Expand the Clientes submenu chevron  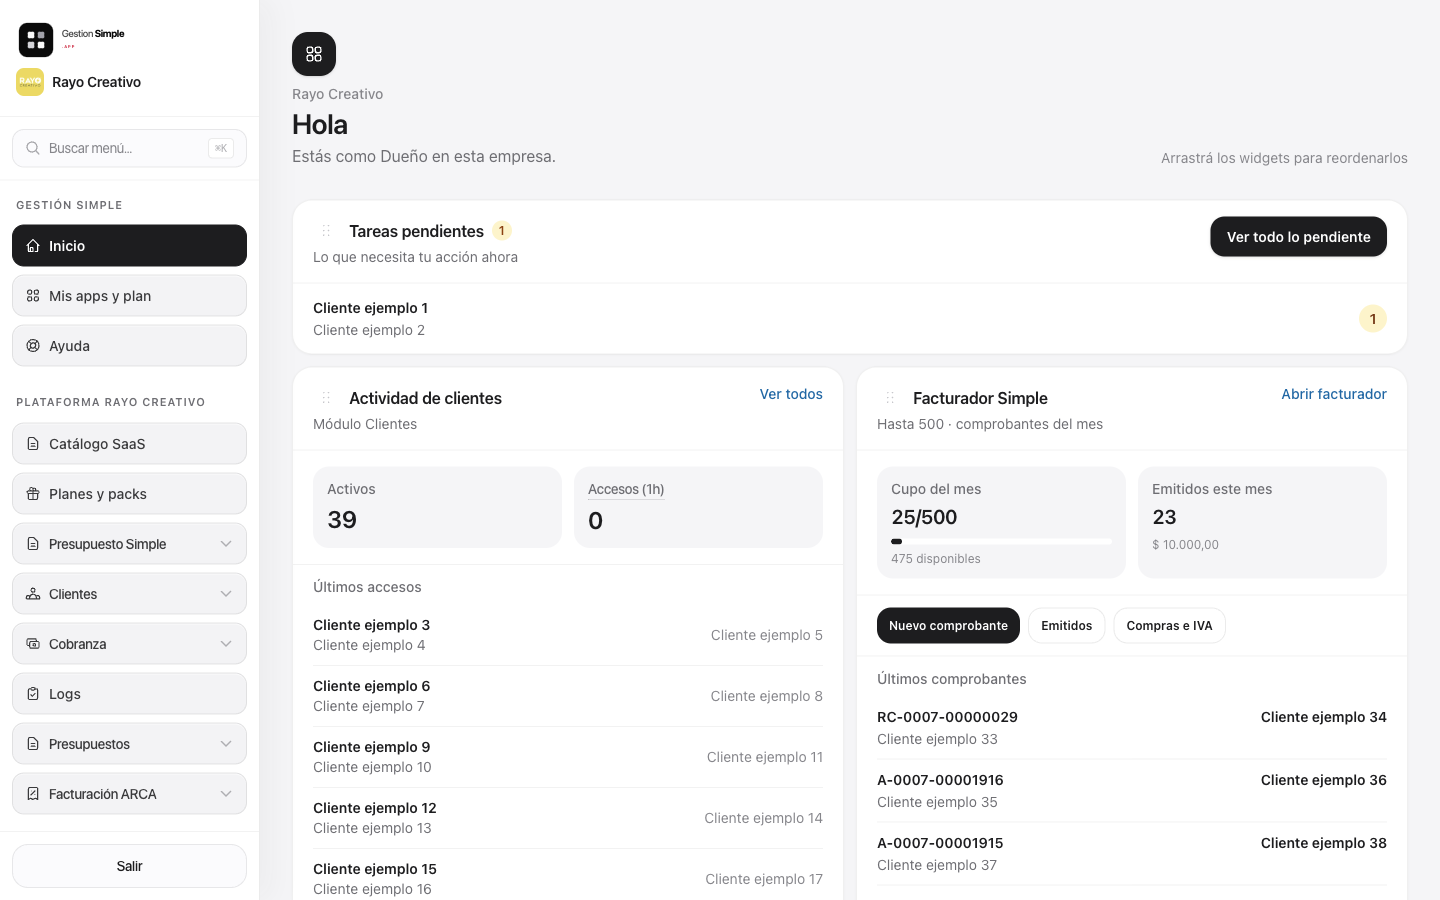tap(226, 594)
